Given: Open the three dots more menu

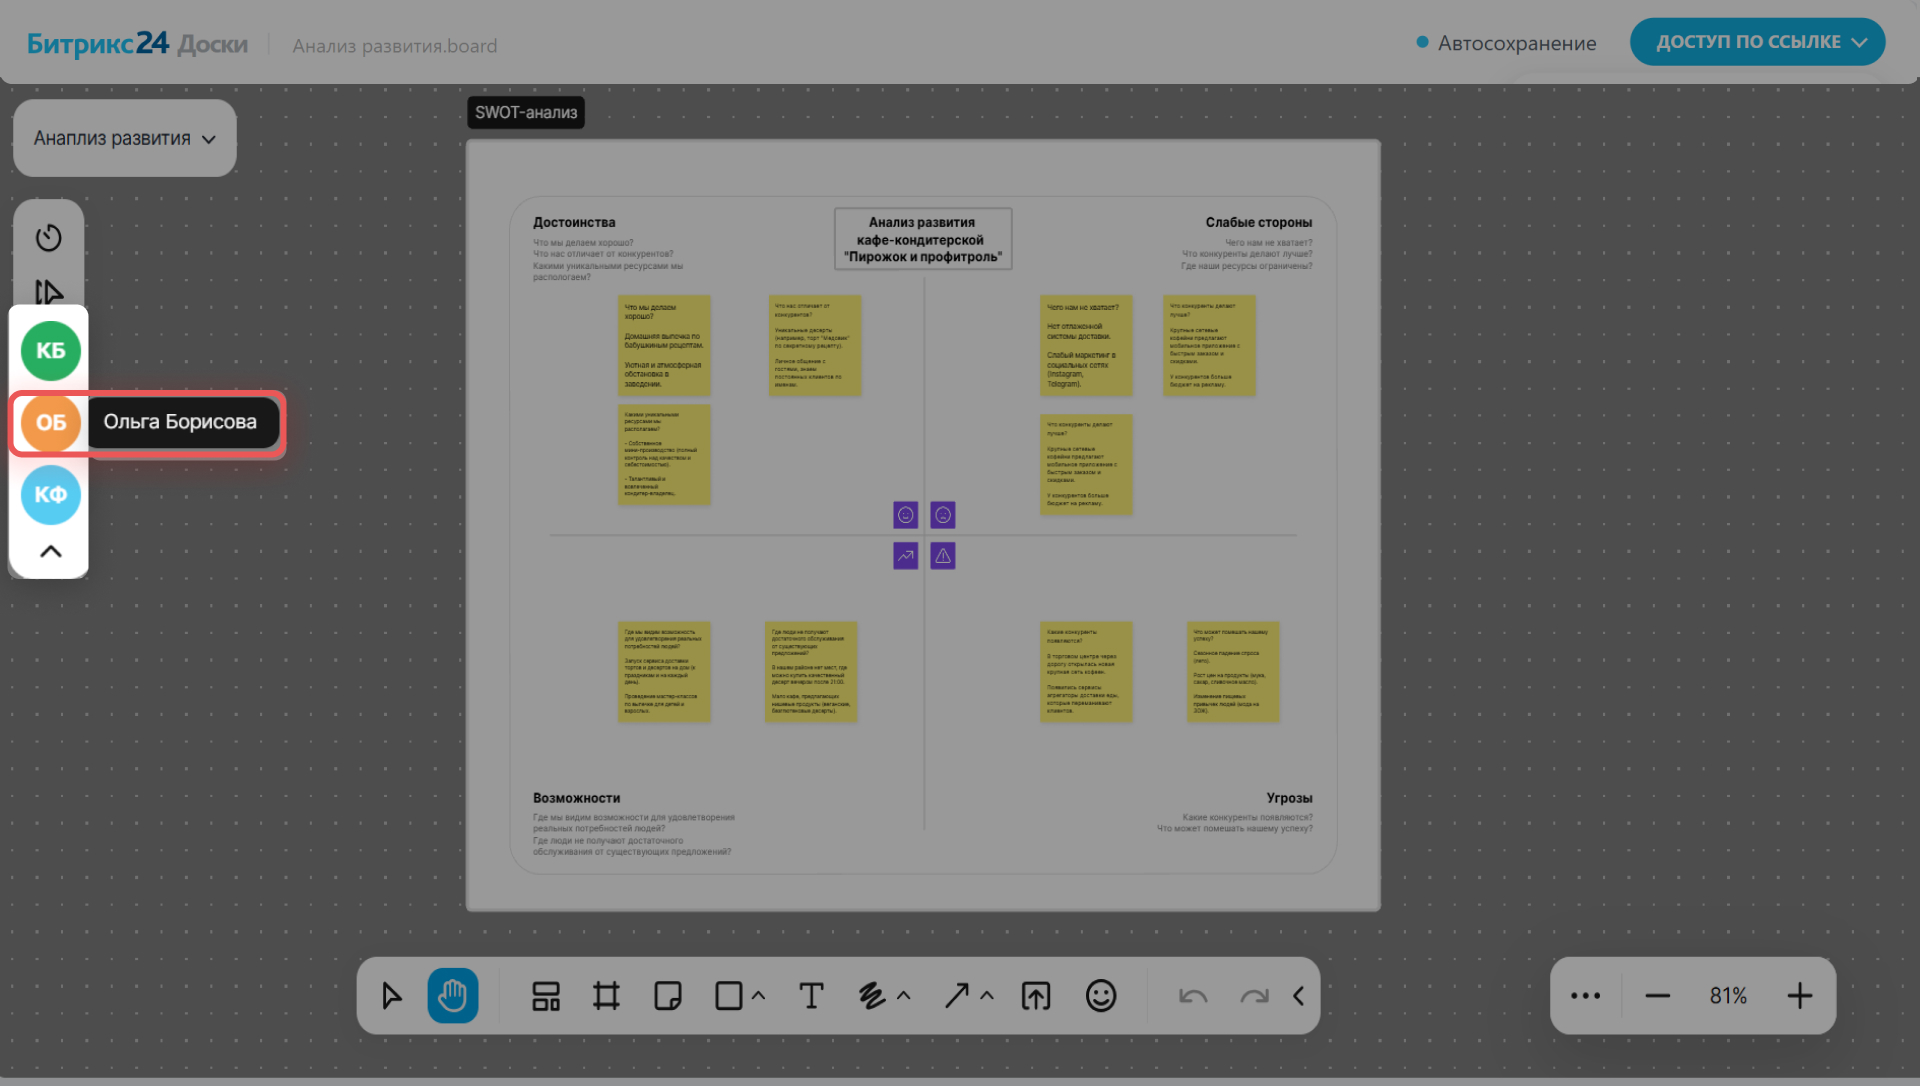Looking at the screenshot, I should [1585, 996].
